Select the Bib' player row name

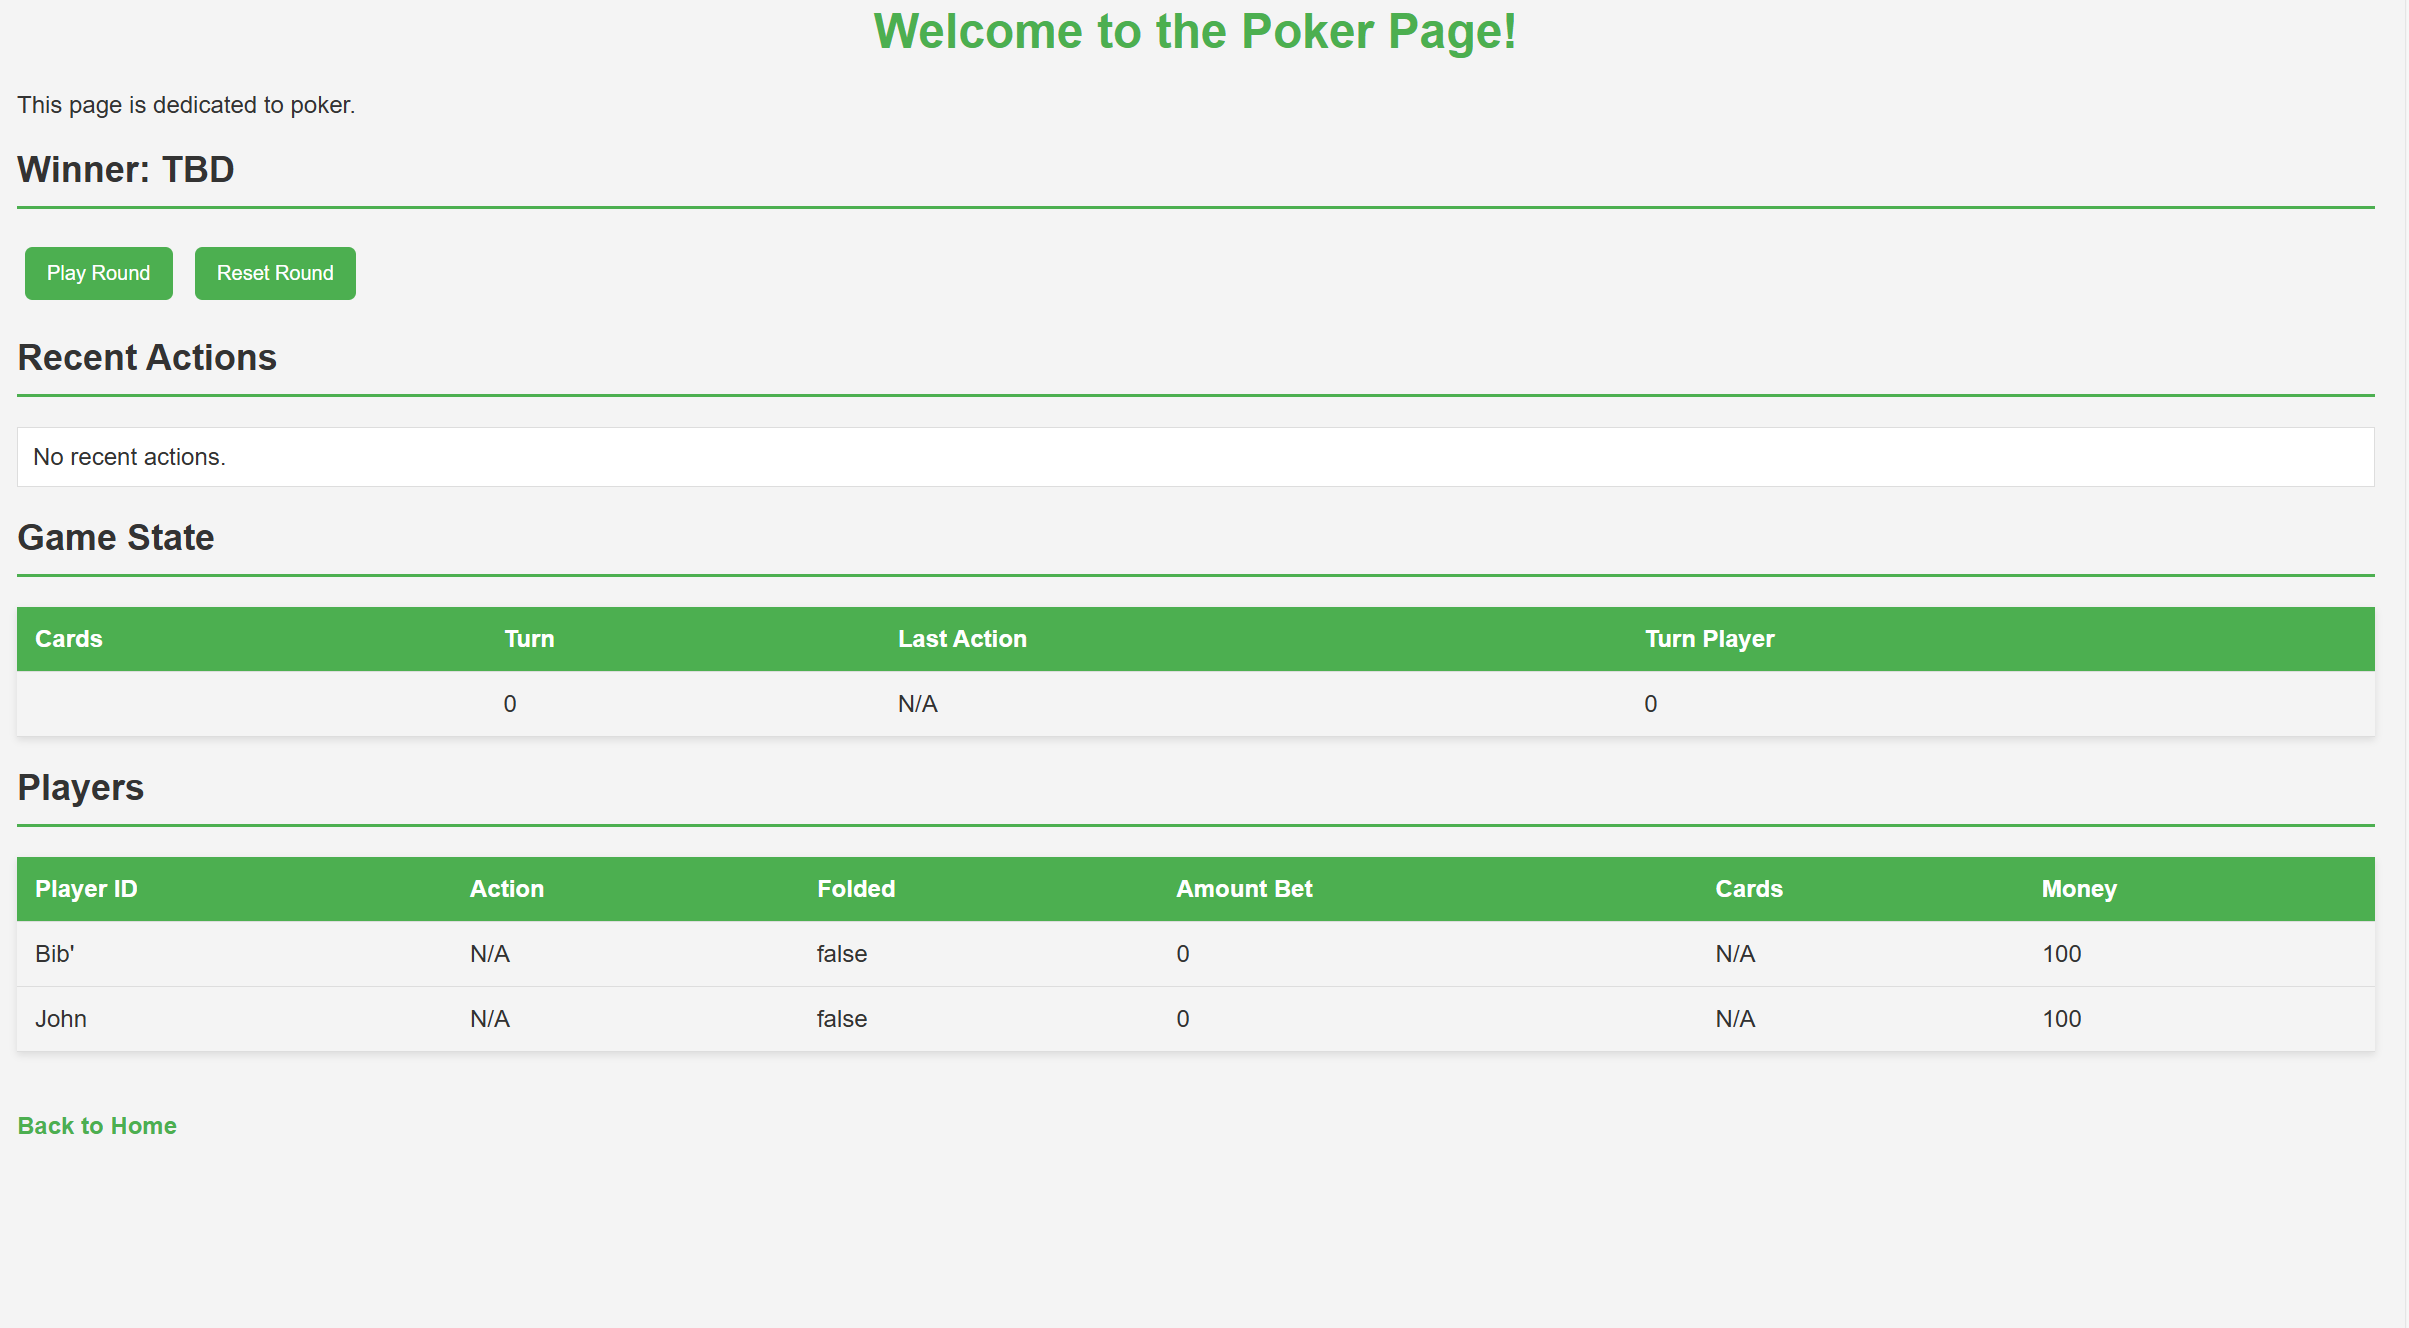tap(55, 954)
